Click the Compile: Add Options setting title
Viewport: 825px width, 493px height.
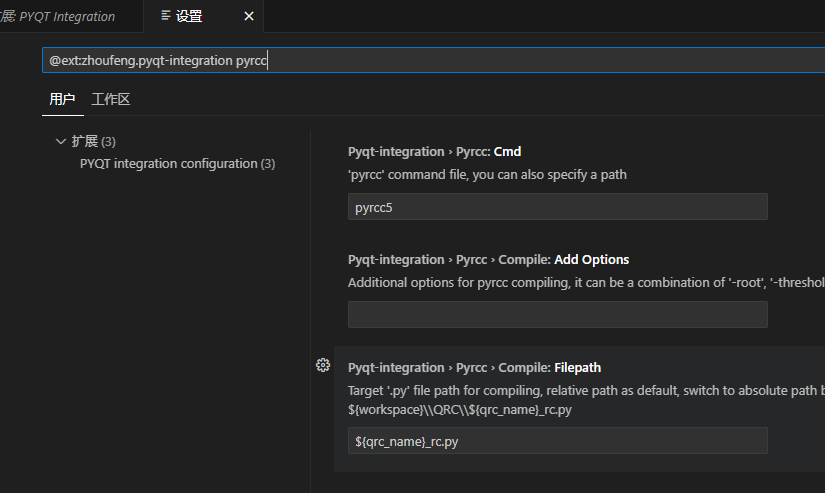488,260
